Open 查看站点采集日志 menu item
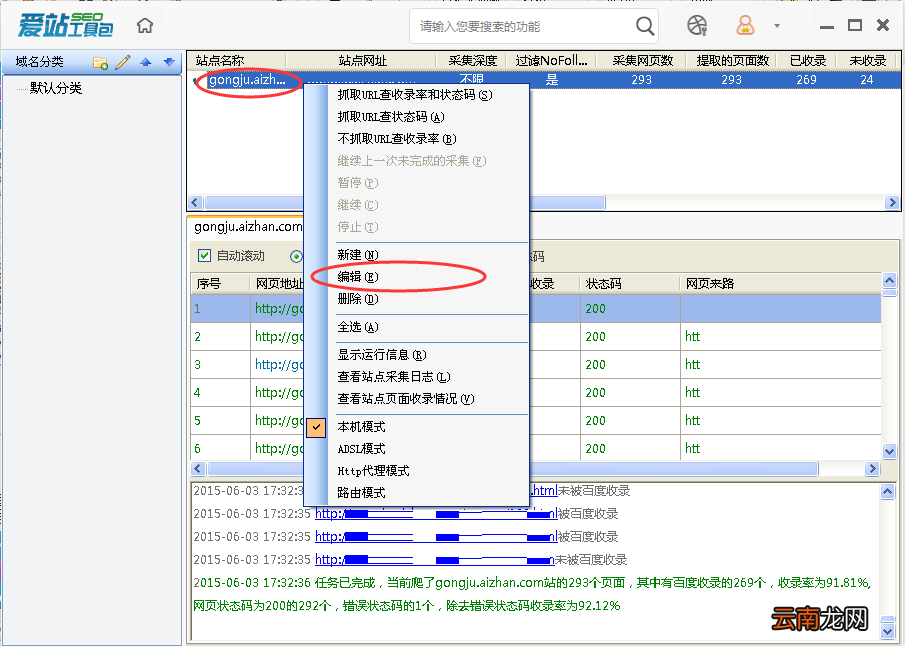Screen dimensions: 905x647 click(x=394, y=376)
